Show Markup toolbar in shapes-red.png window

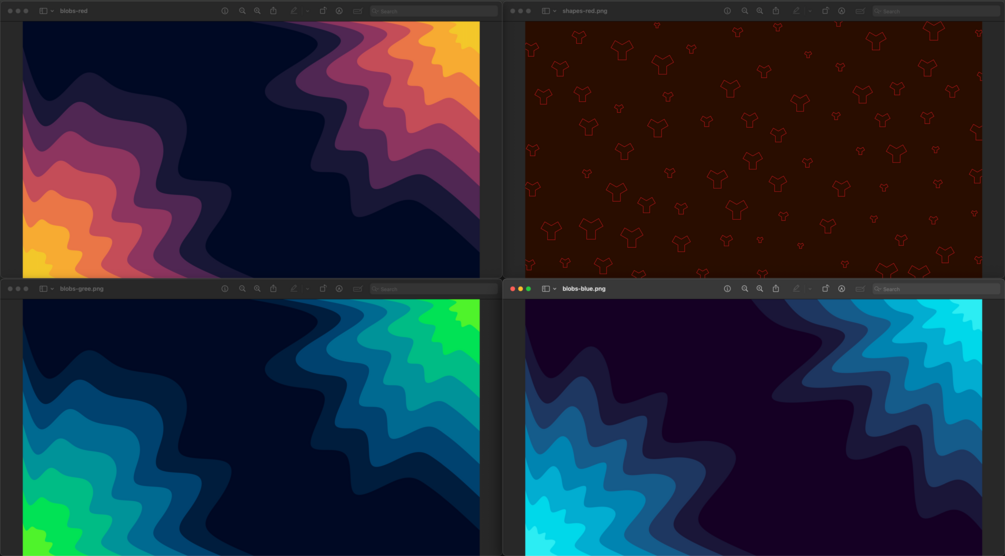click(842, 11)
